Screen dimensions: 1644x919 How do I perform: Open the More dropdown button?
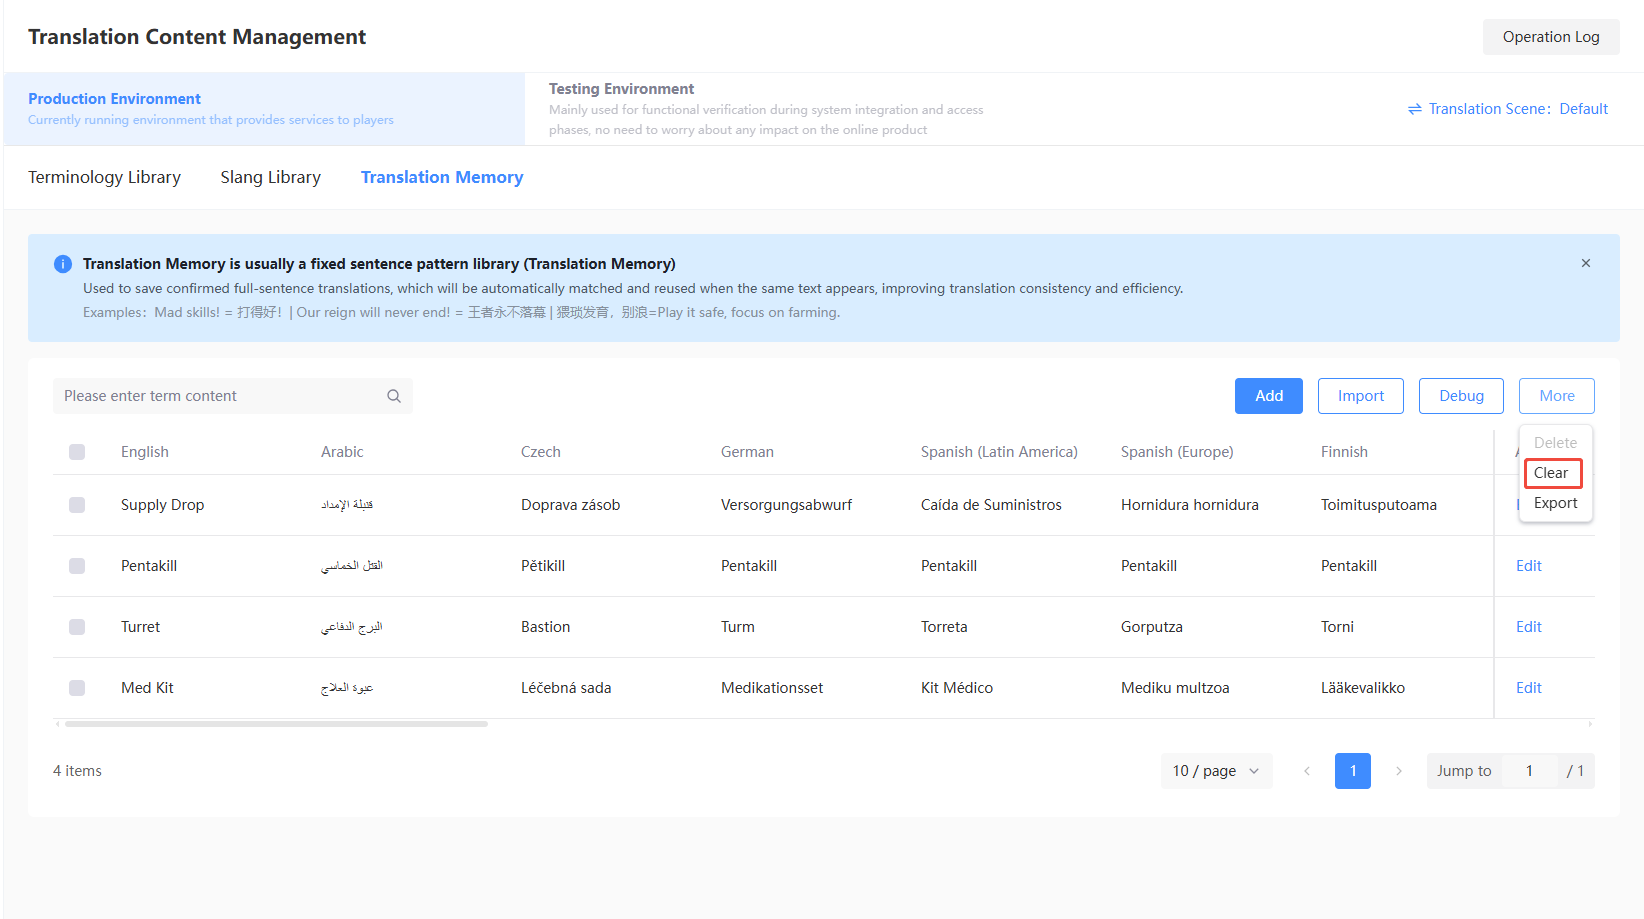pyautogui.click(x=1557, y=396)
